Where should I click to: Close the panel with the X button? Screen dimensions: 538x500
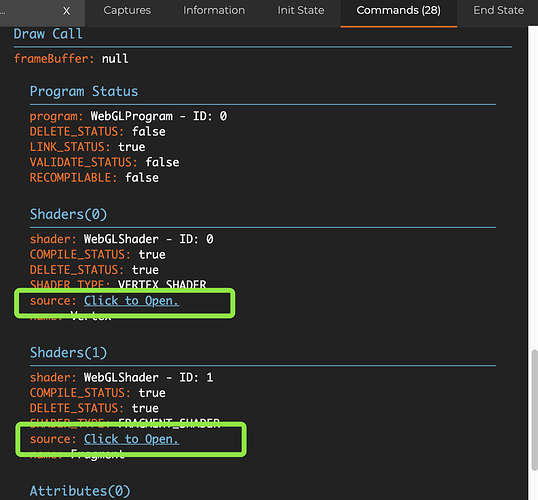[66, 11]
